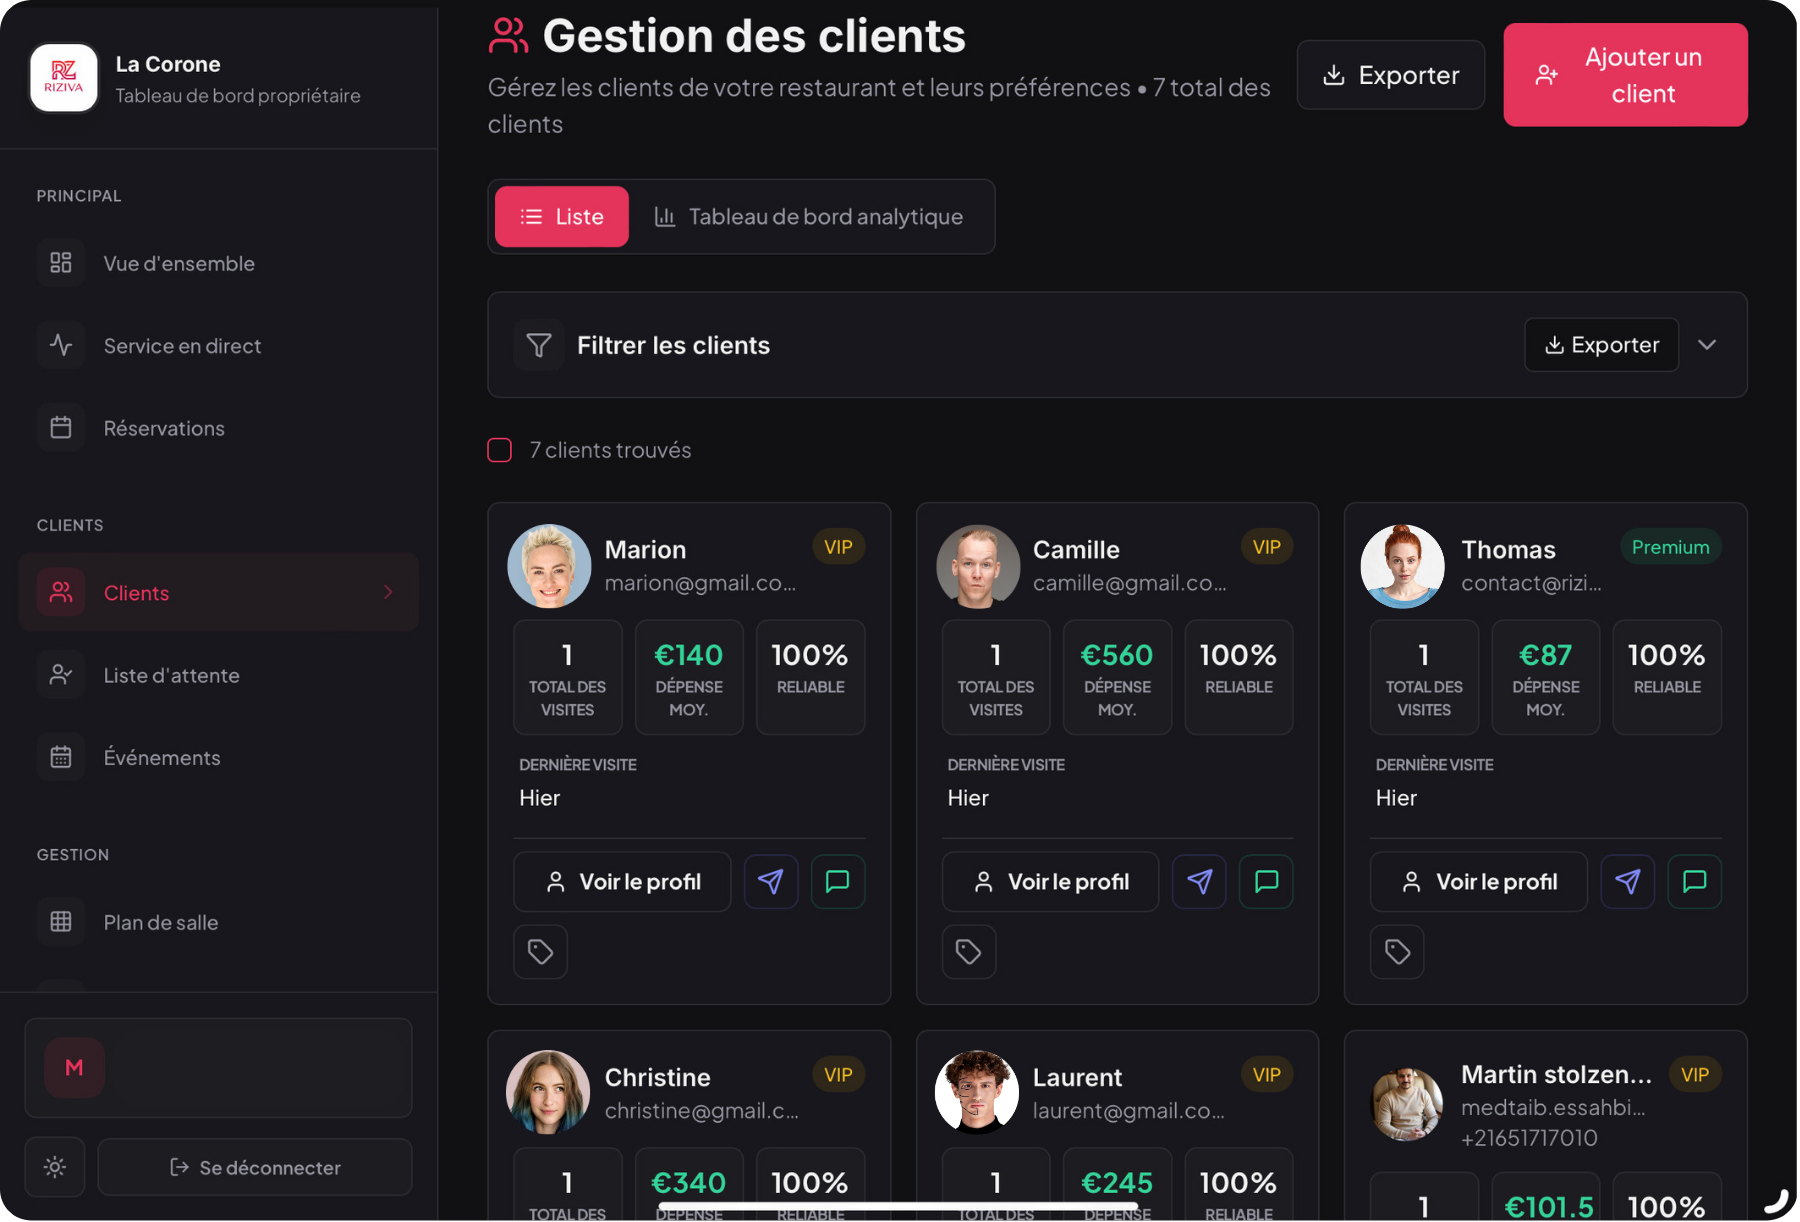
Task: Open the Plan de salle grid icon
Action: click(x=61, y=921)
